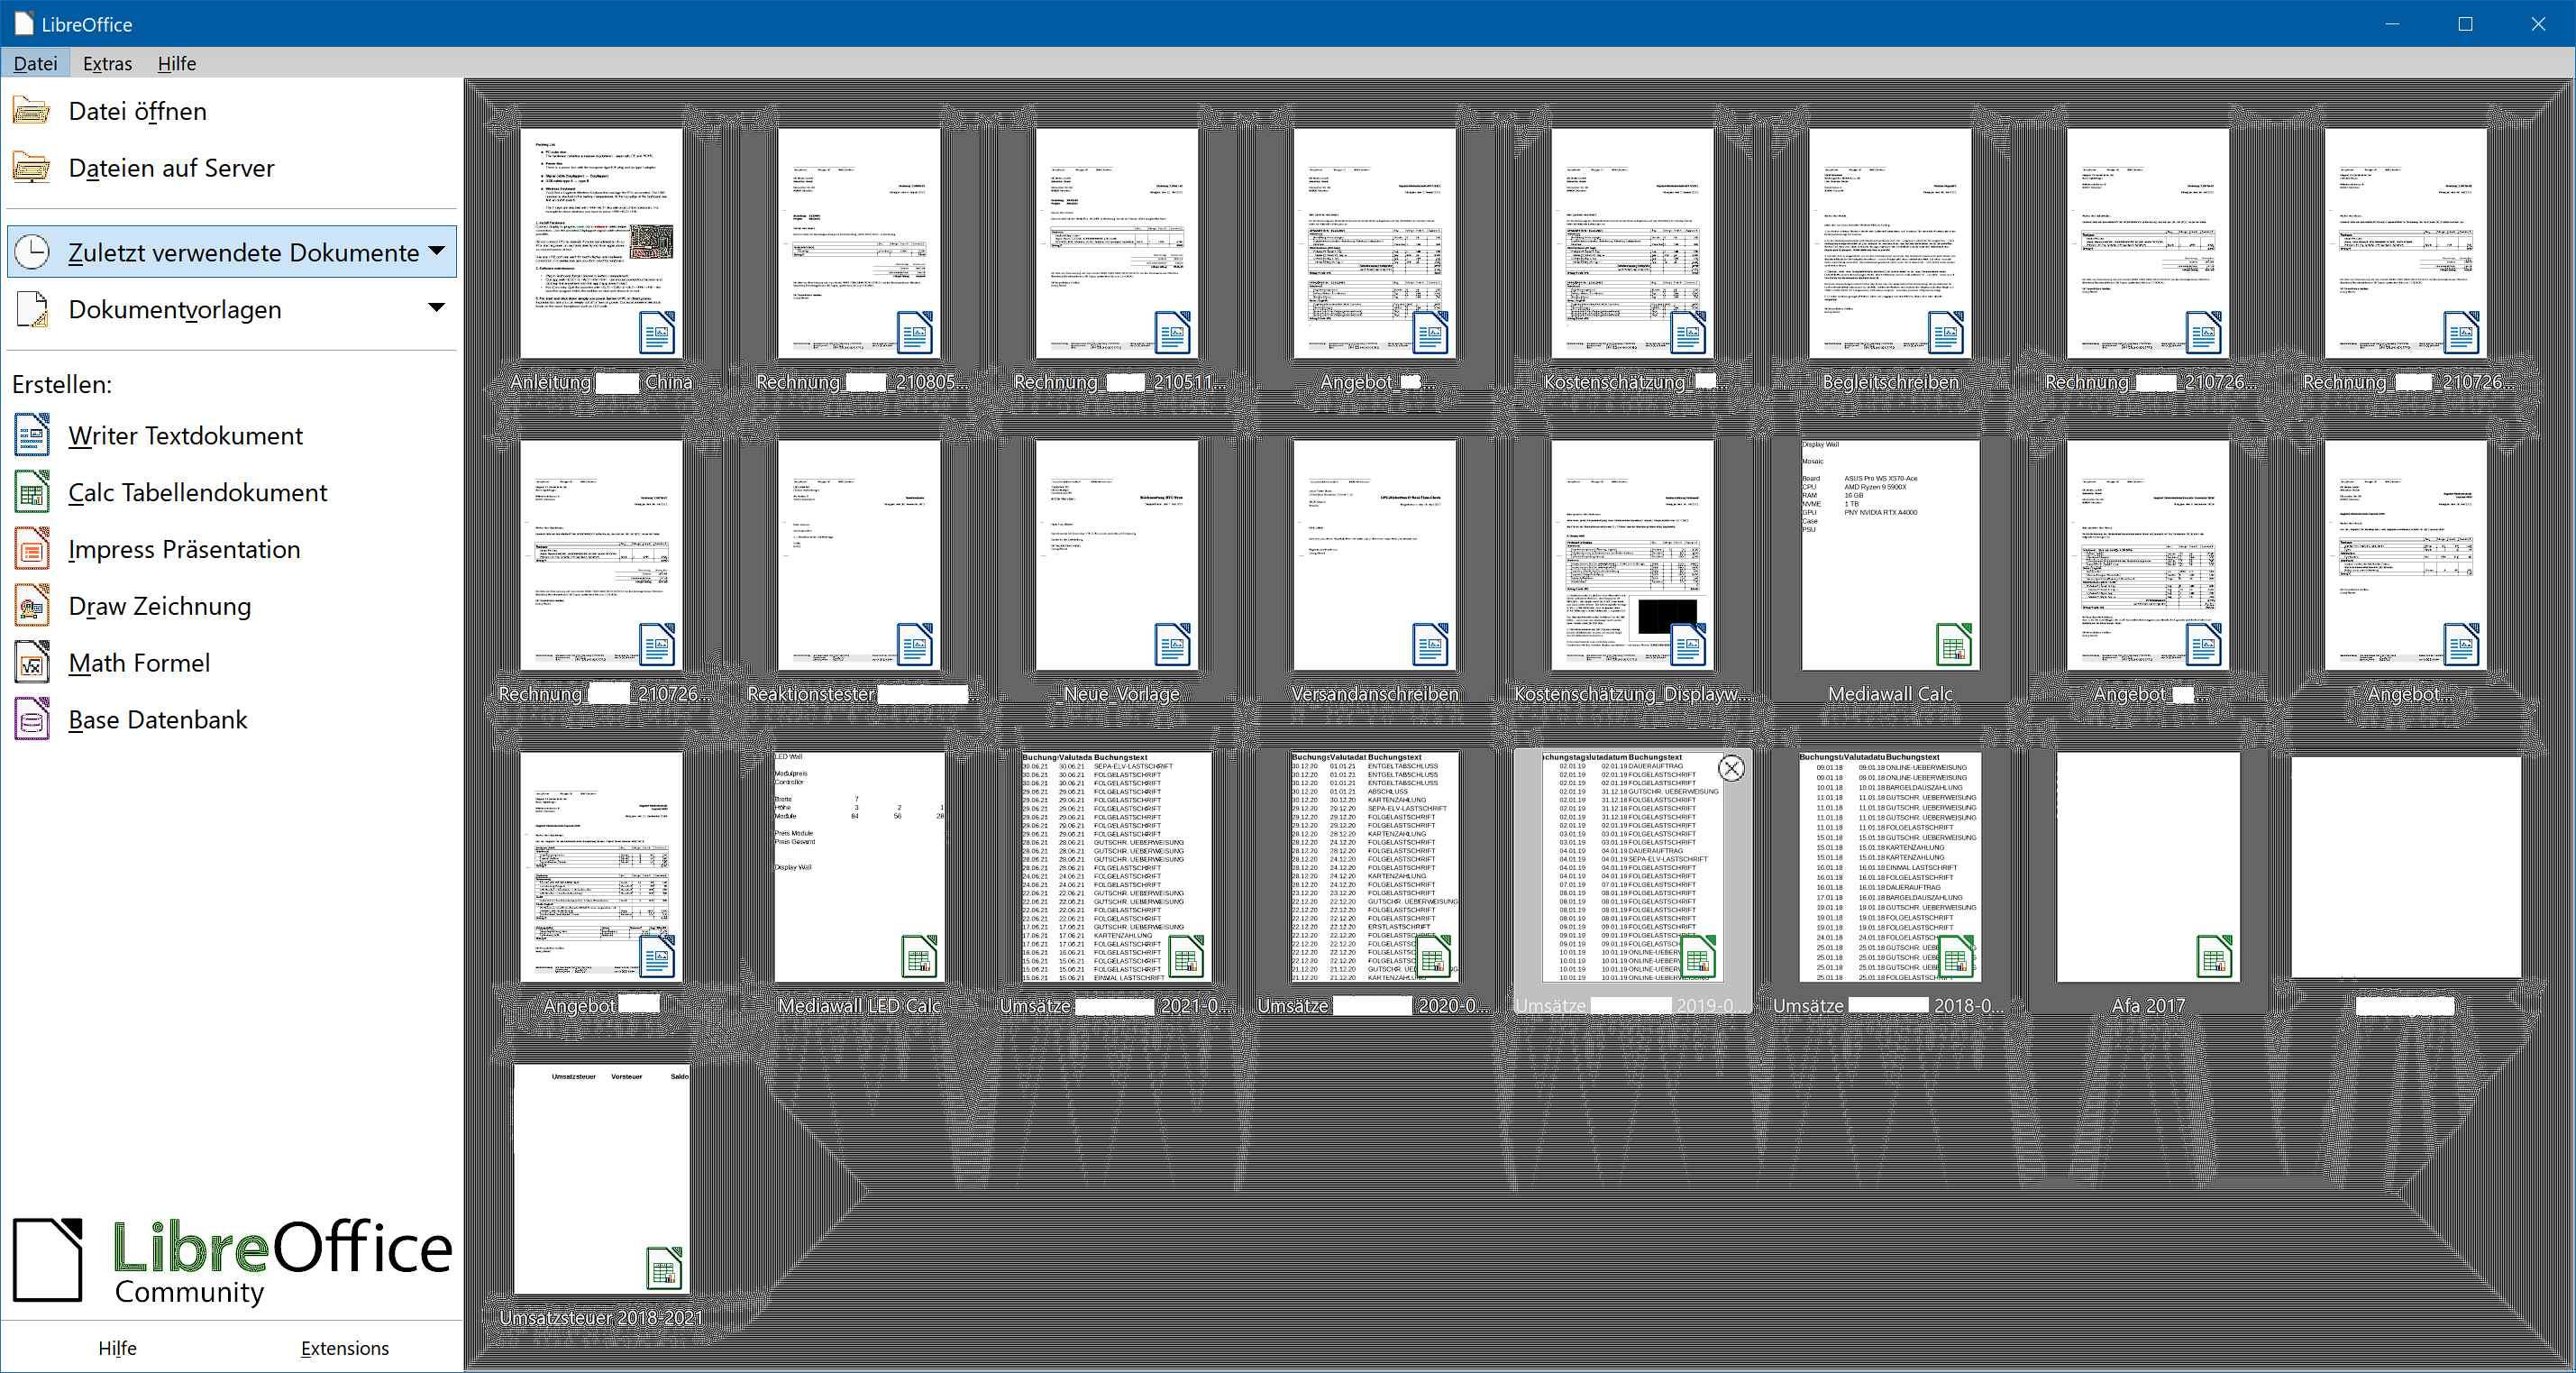Click the Extensions button at bottom

(x=345, y=1348)
